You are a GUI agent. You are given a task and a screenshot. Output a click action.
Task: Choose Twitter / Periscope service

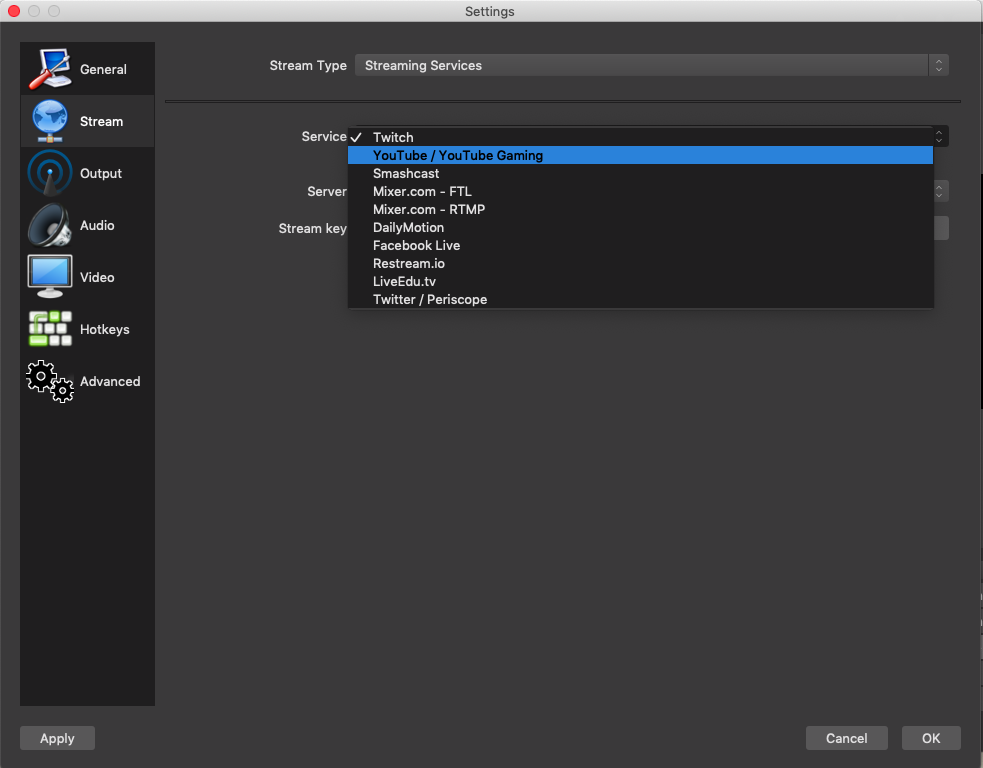click(641, 300)
